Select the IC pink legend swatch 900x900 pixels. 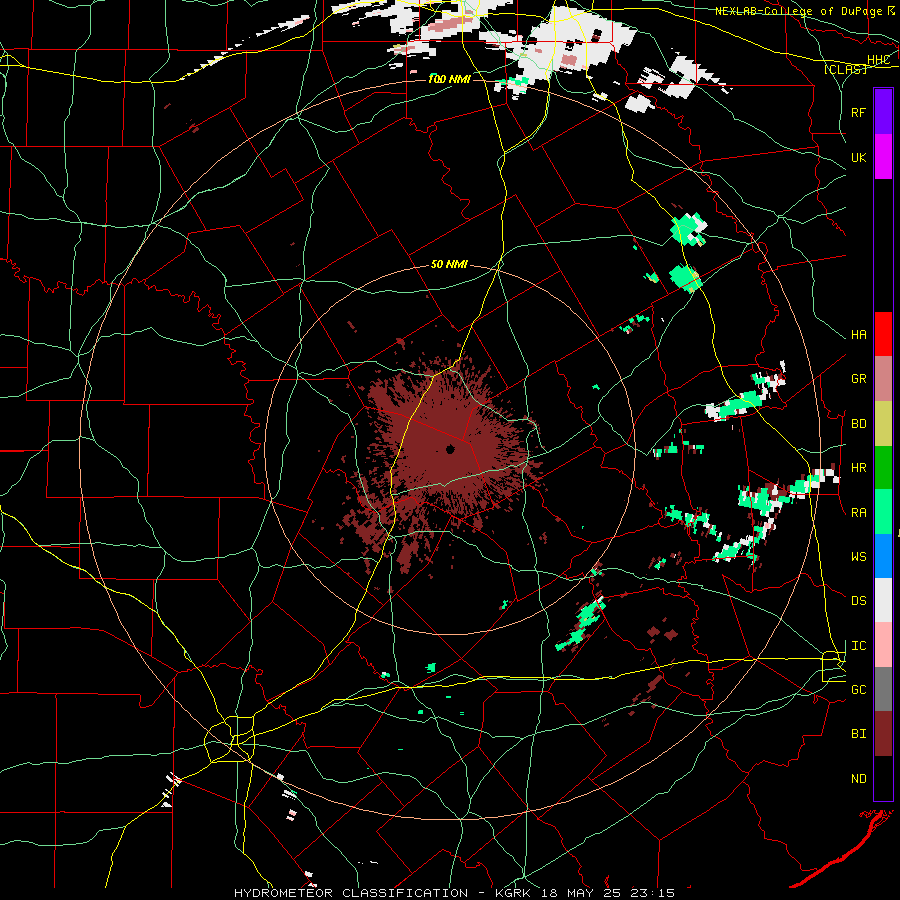[883, 645]
